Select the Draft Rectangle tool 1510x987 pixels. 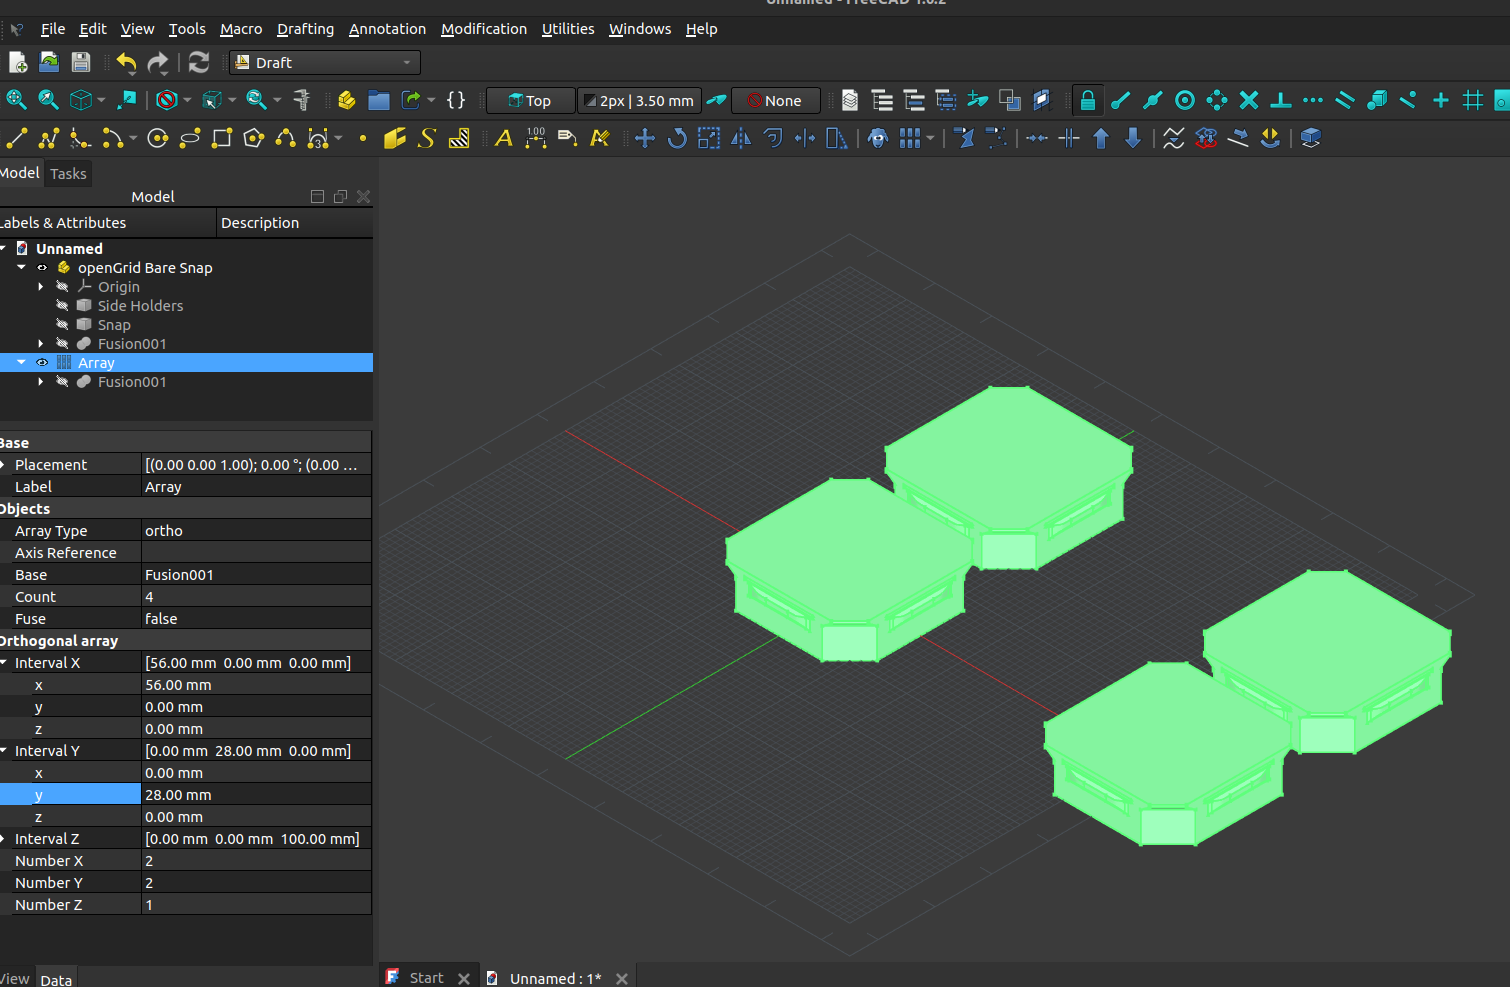click(222, 138)
